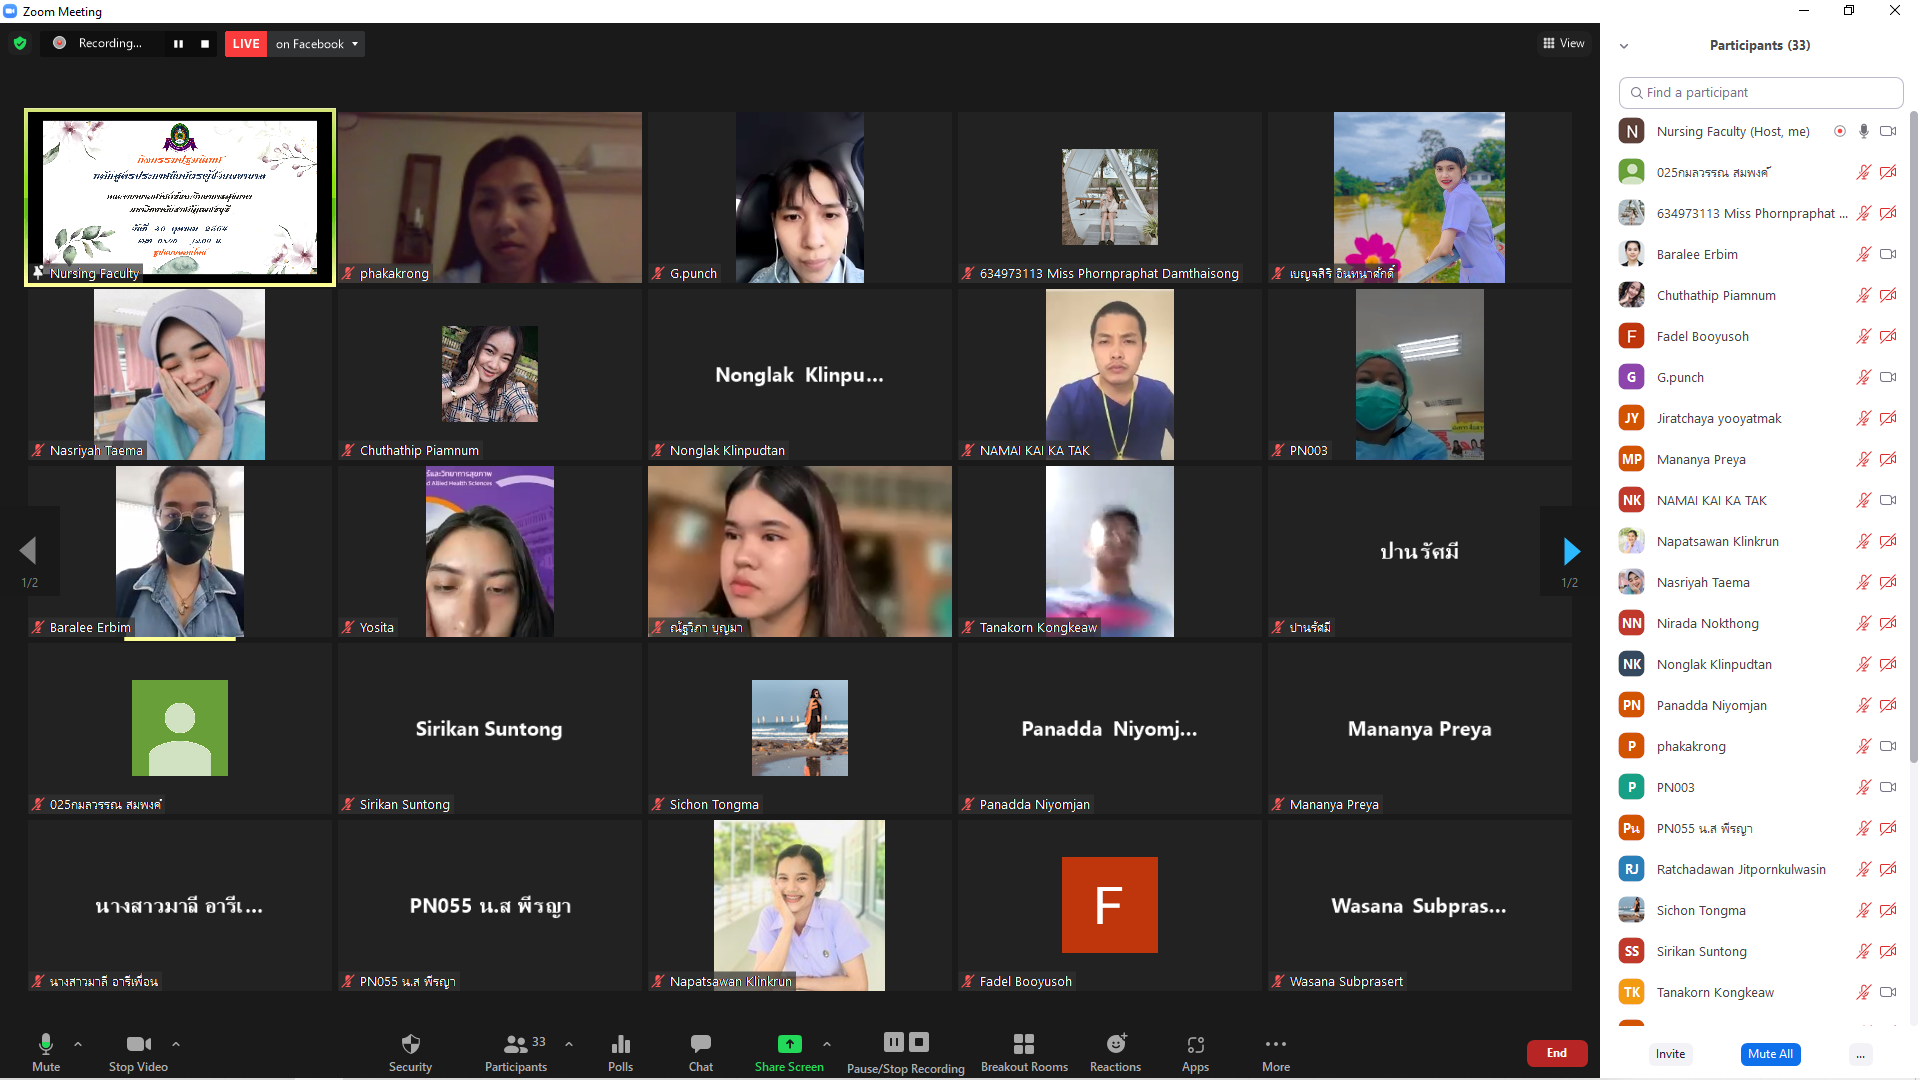Click the Find a participant field
This screenshot has height=1080, width=1920.
1760,92
